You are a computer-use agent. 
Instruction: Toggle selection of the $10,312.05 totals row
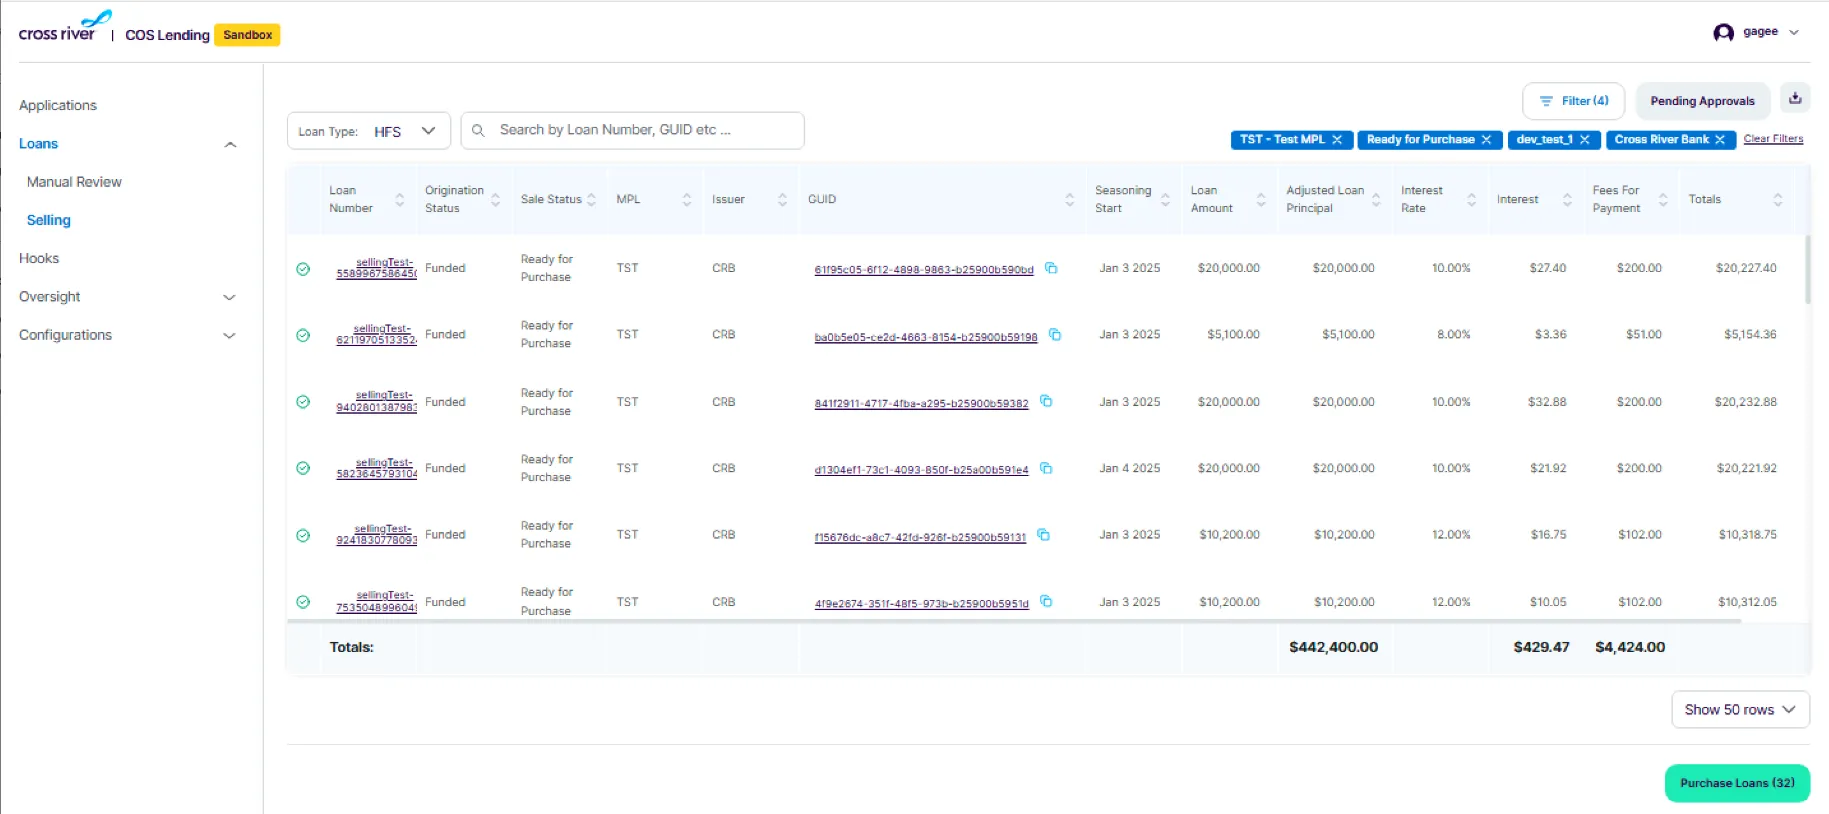pyautogui.click(x=303, y=602)
